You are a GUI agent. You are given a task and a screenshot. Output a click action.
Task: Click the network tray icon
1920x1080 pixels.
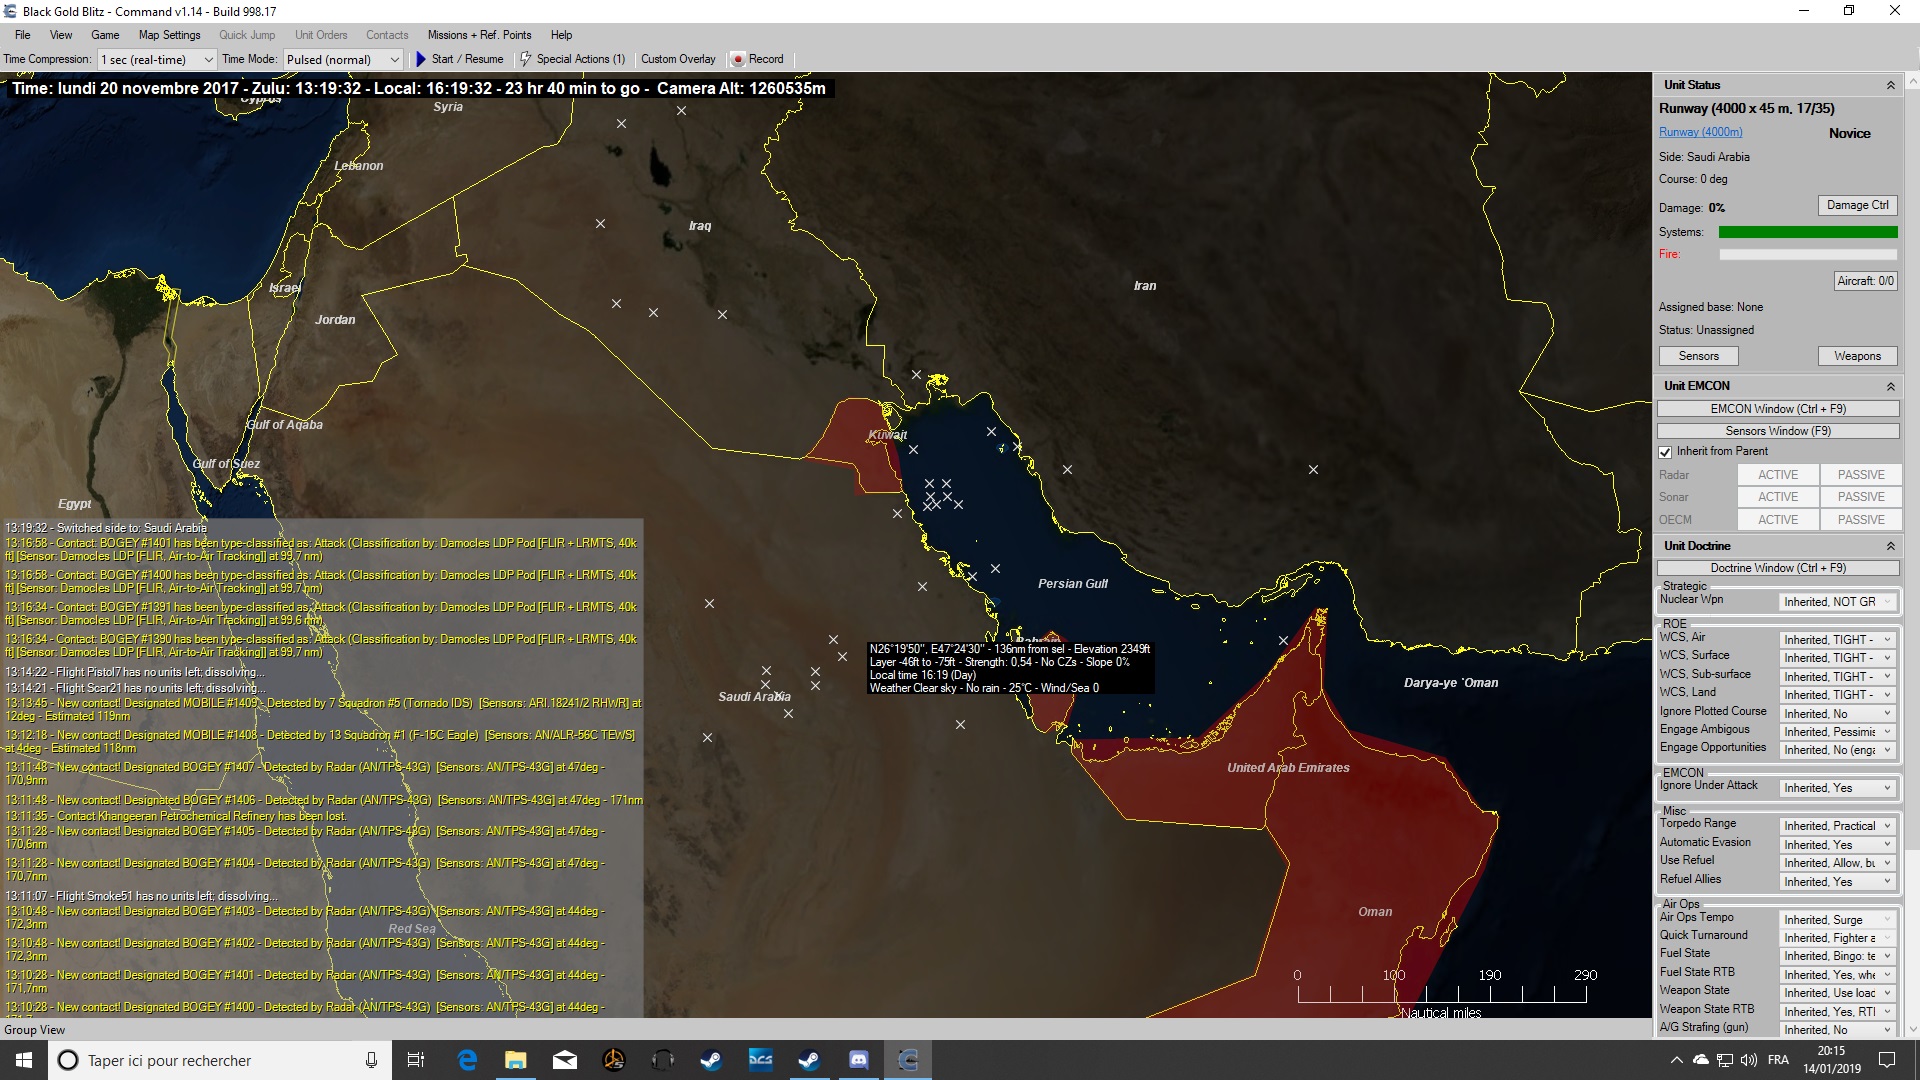pos(1725,1060)
